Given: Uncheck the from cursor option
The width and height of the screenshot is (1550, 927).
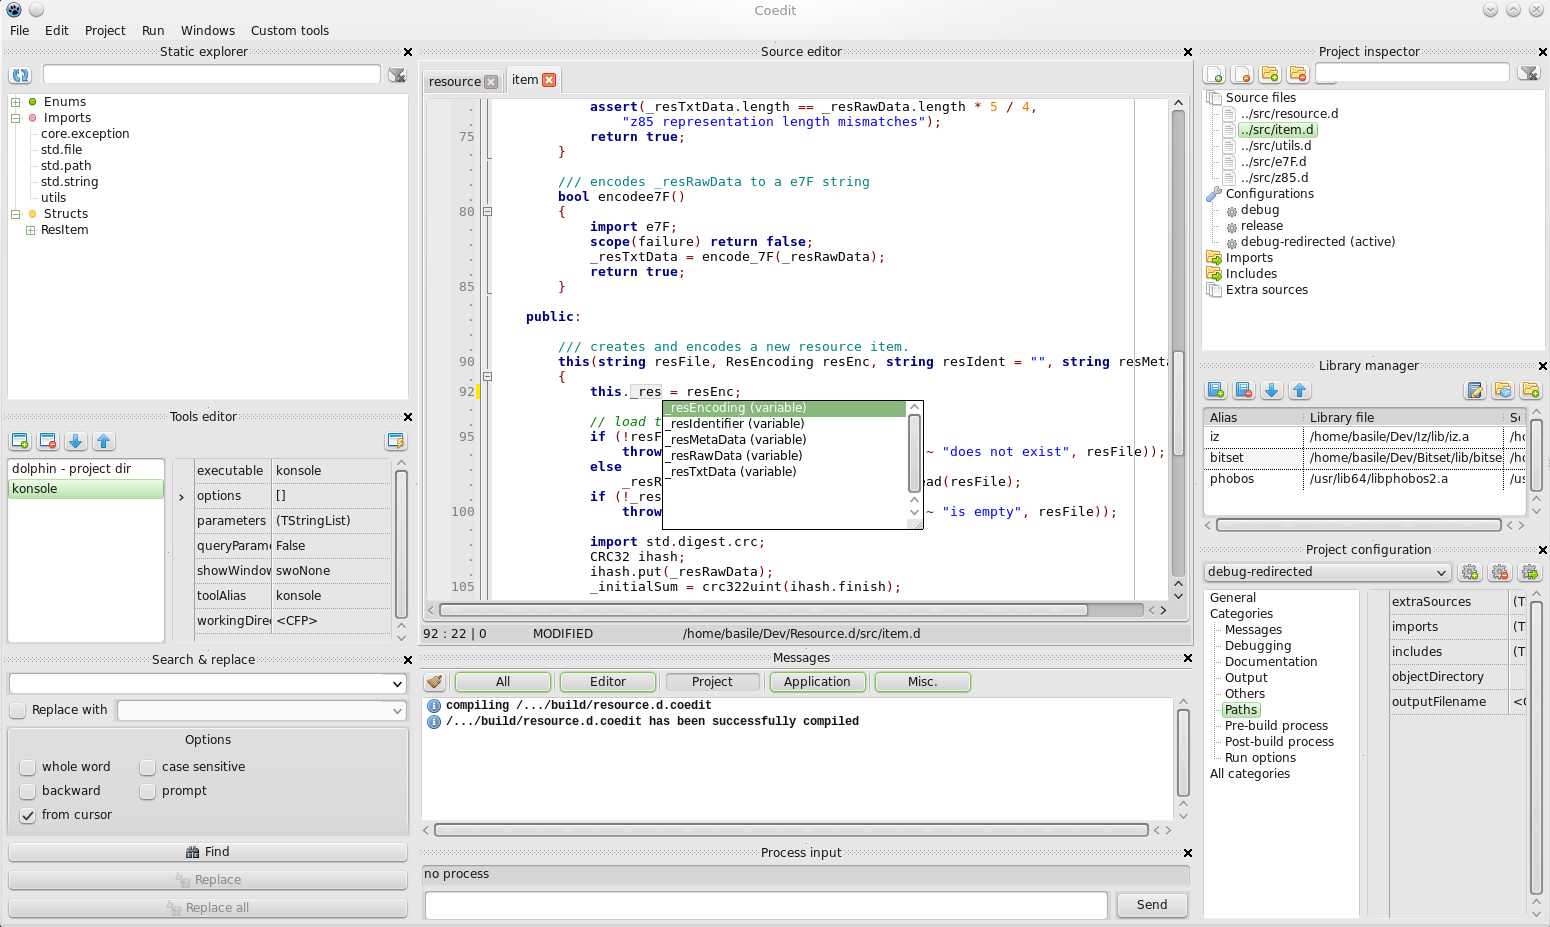Looking at the screenshot, I should point(28,815).
